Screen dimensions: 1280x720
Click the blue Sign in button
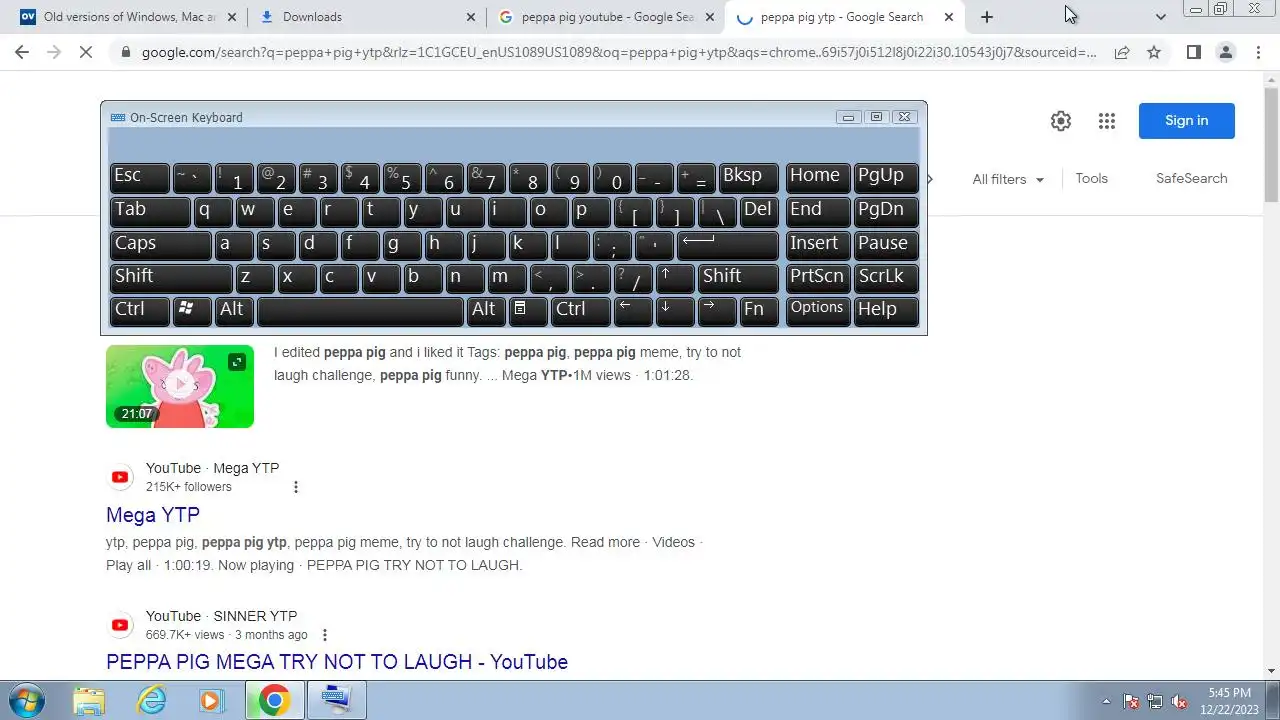[x=1186, y=121]
